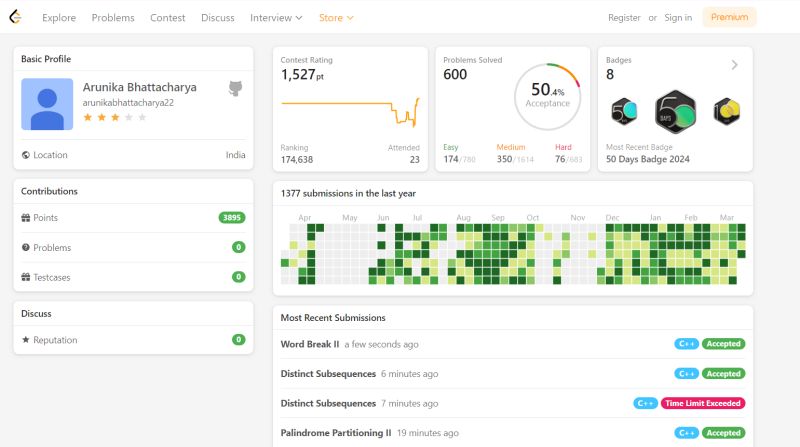Open the first 50 days badge icon

click(x=624, y=111)
